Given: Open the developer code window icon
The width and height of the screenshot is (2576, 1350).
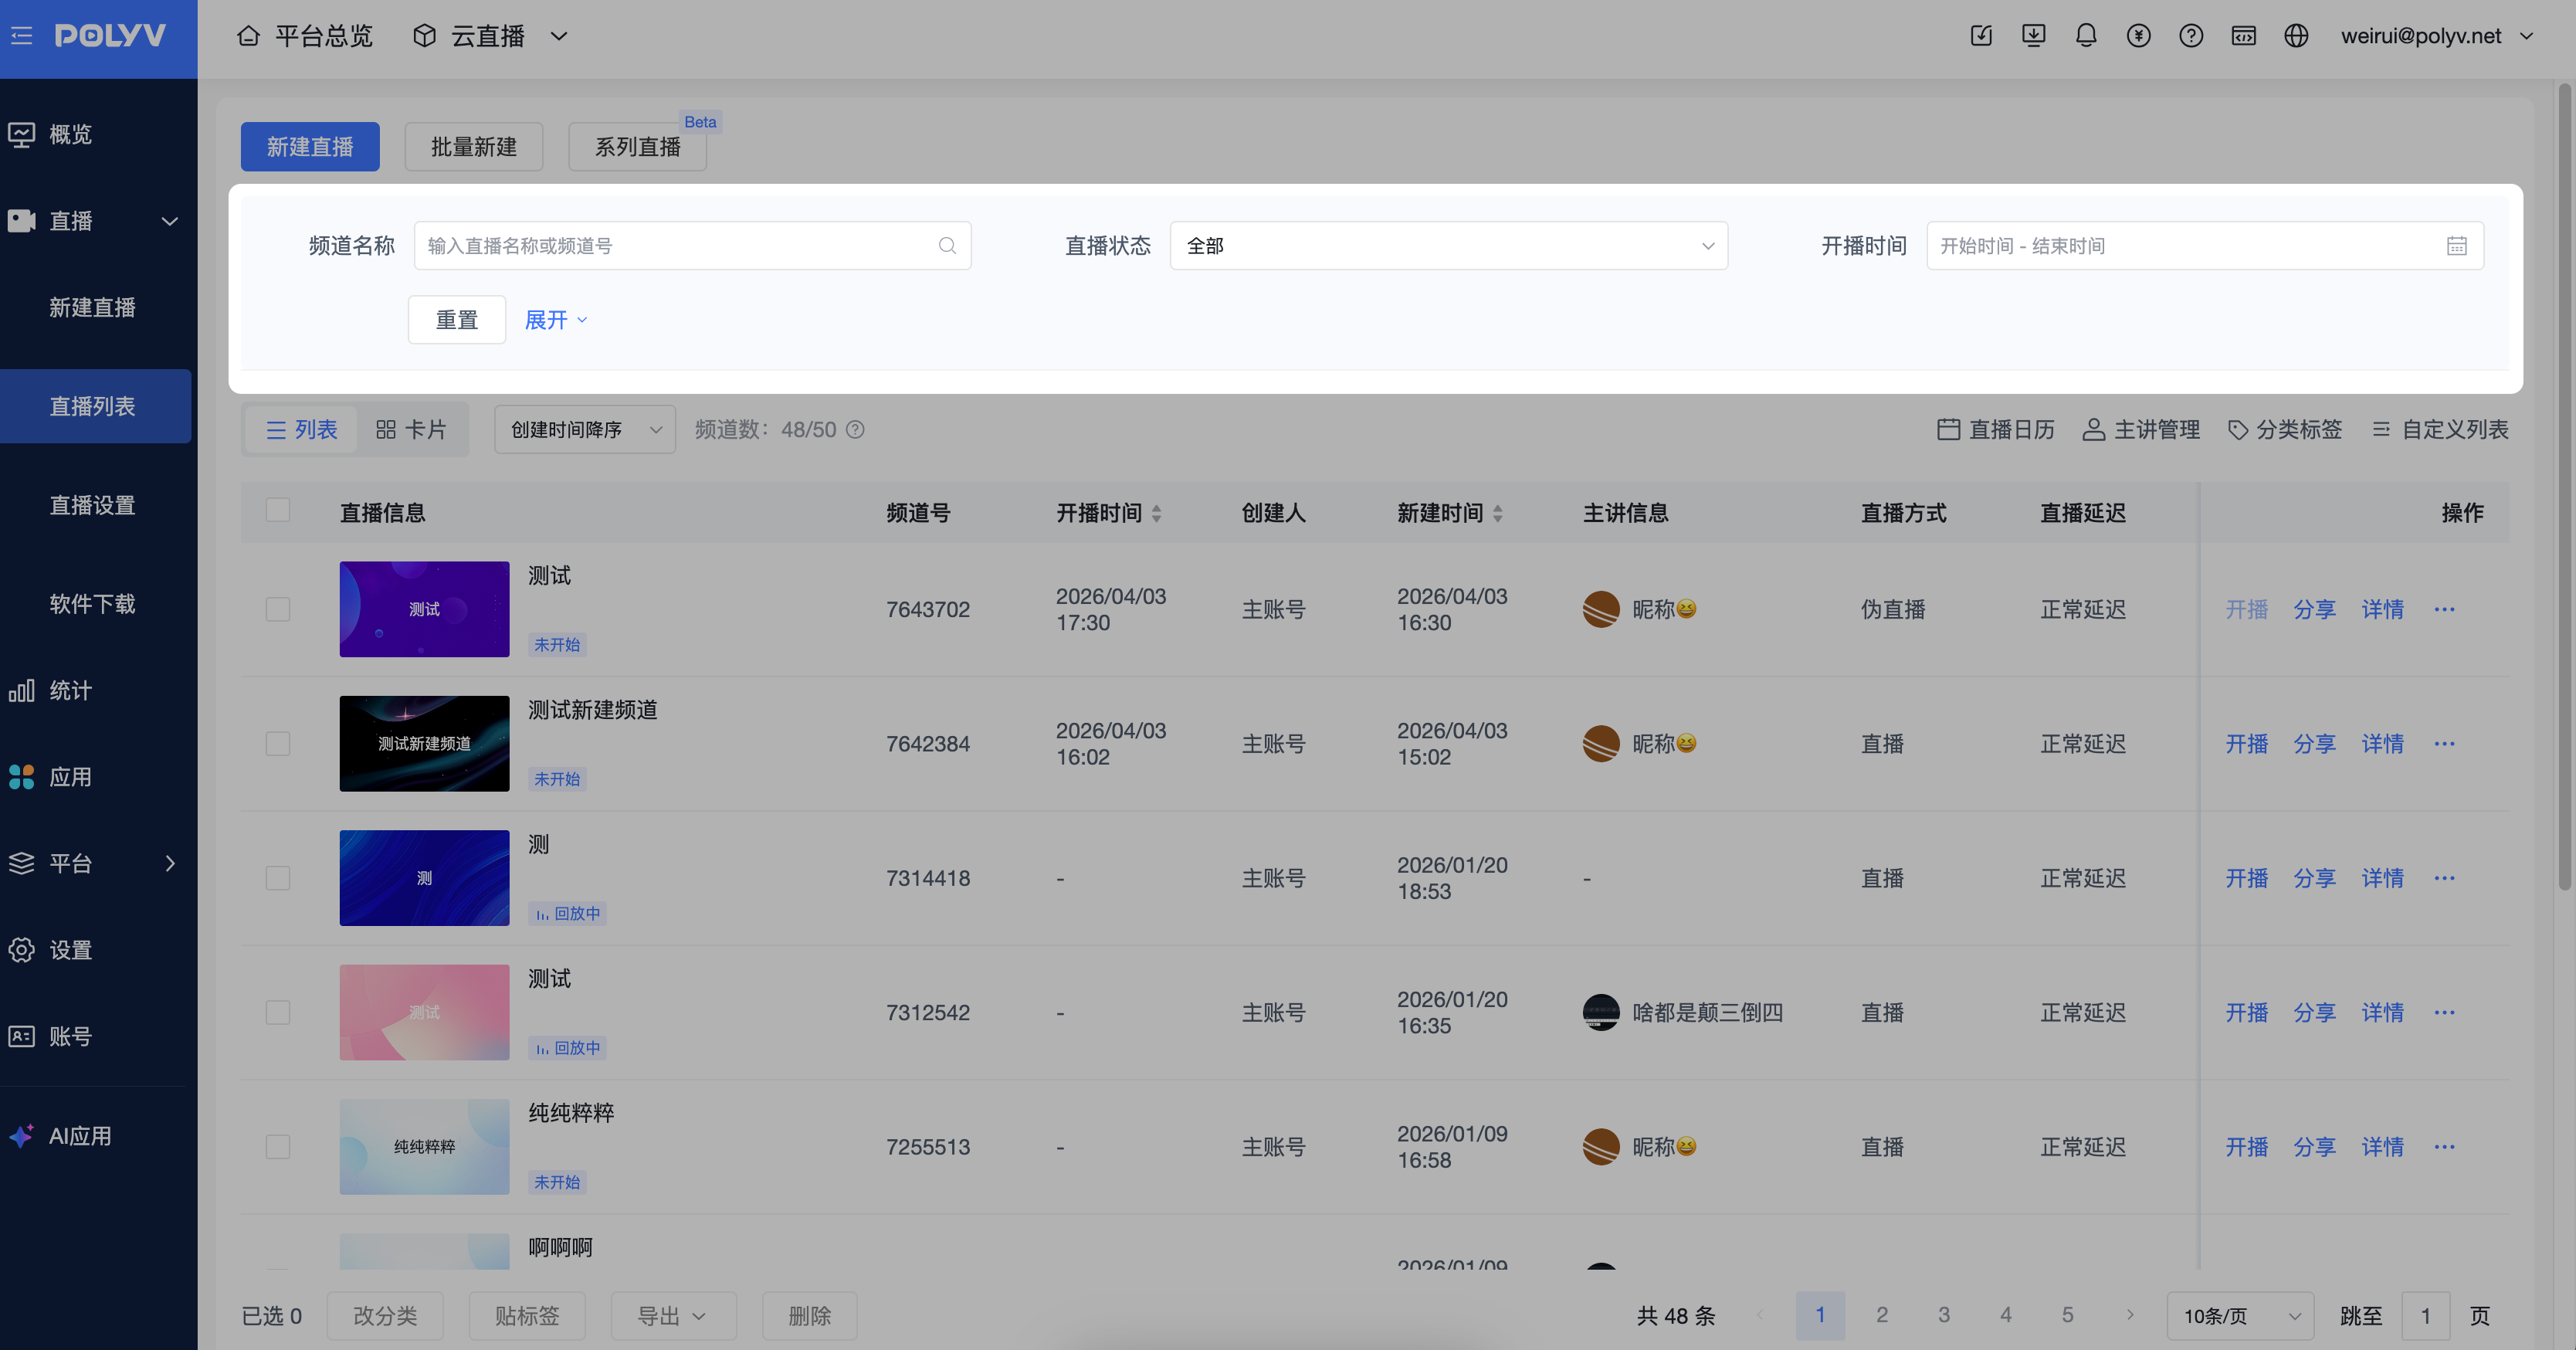Looking at the screenshot, I should [2243, 36].
